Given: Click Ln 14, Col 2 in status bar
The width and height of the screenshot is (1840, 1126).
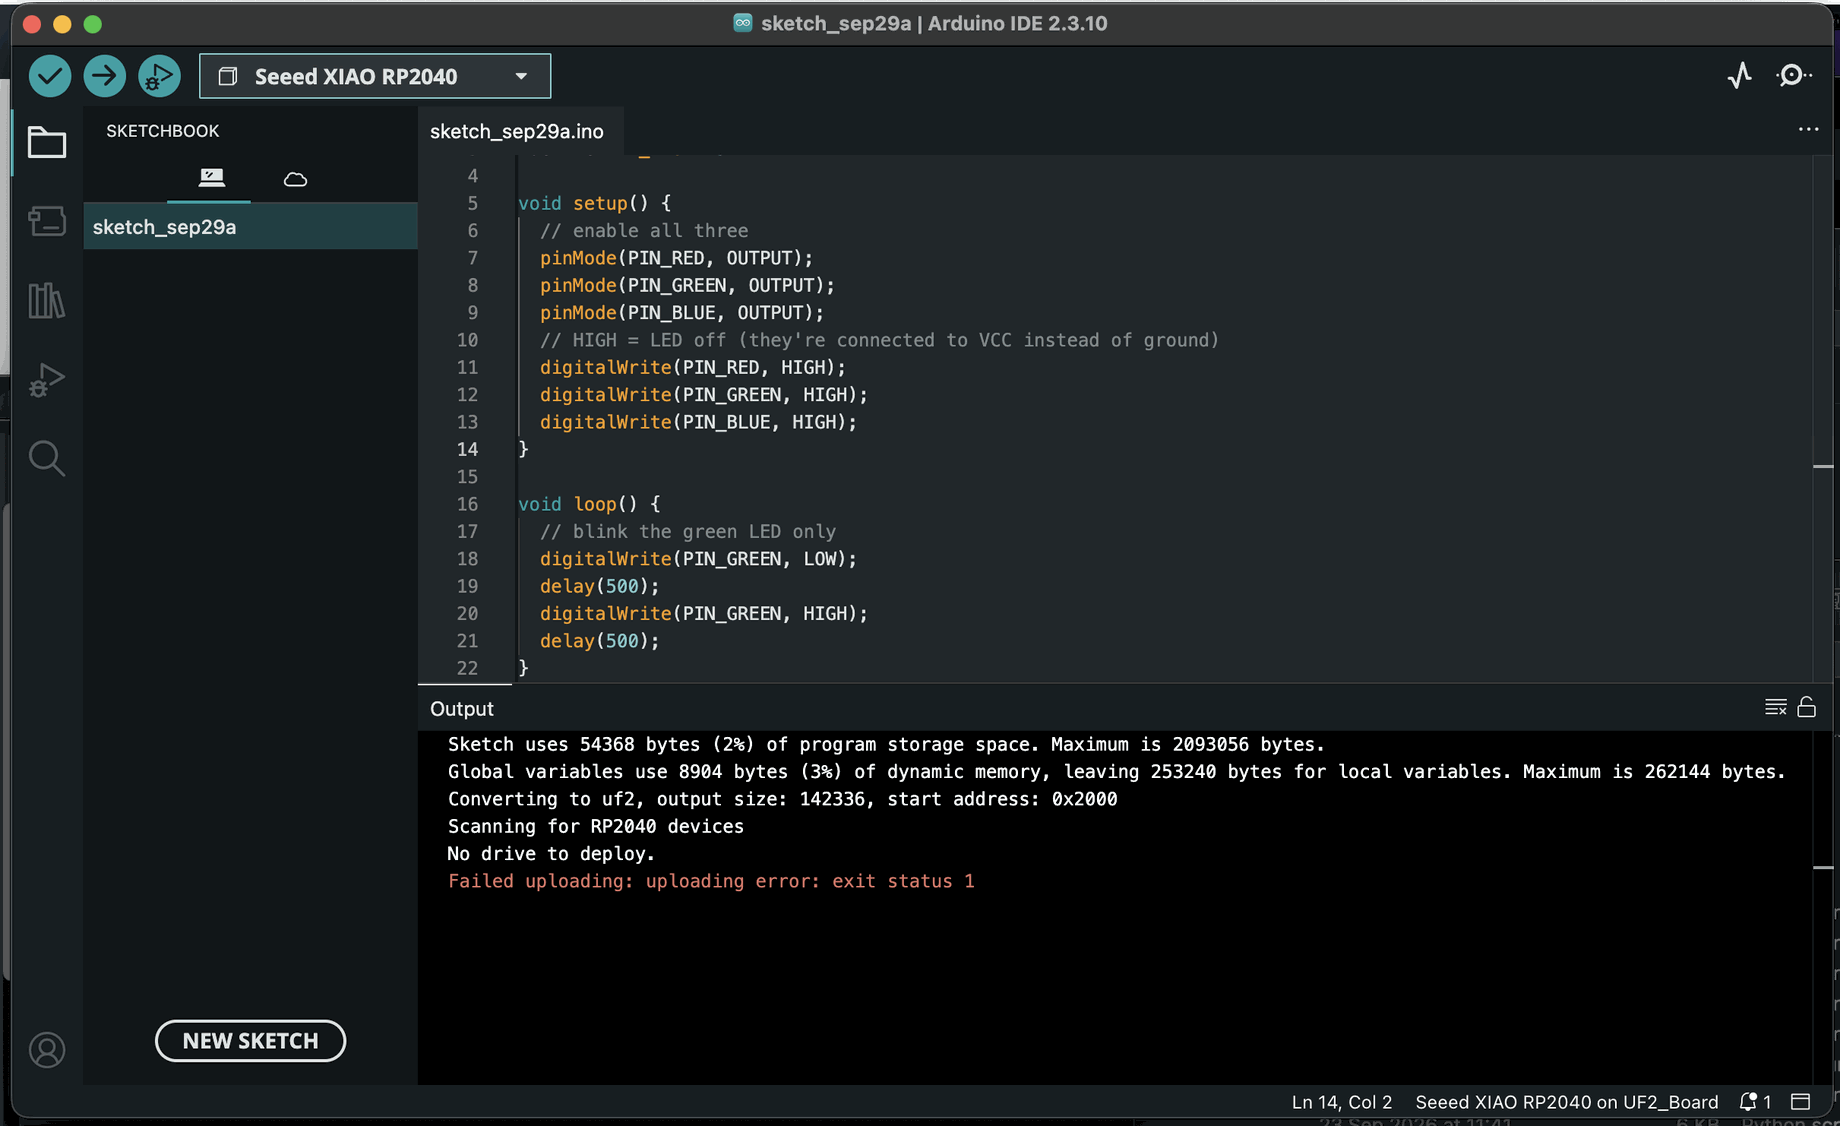Looking at the screenshot, I should [x=1341, y=1102].
